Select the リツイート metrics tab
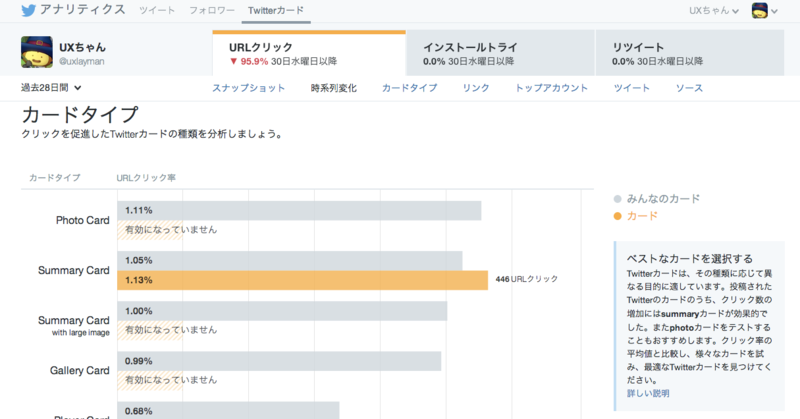 tap(690, 53)
